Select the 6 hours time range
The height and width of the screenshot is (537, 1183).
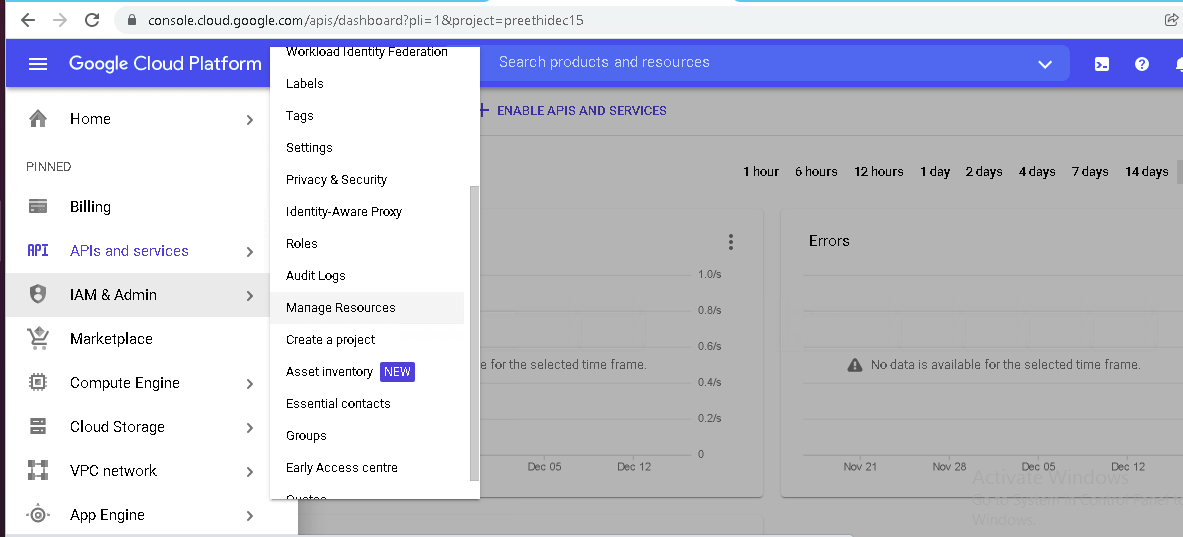coord(816,171)
